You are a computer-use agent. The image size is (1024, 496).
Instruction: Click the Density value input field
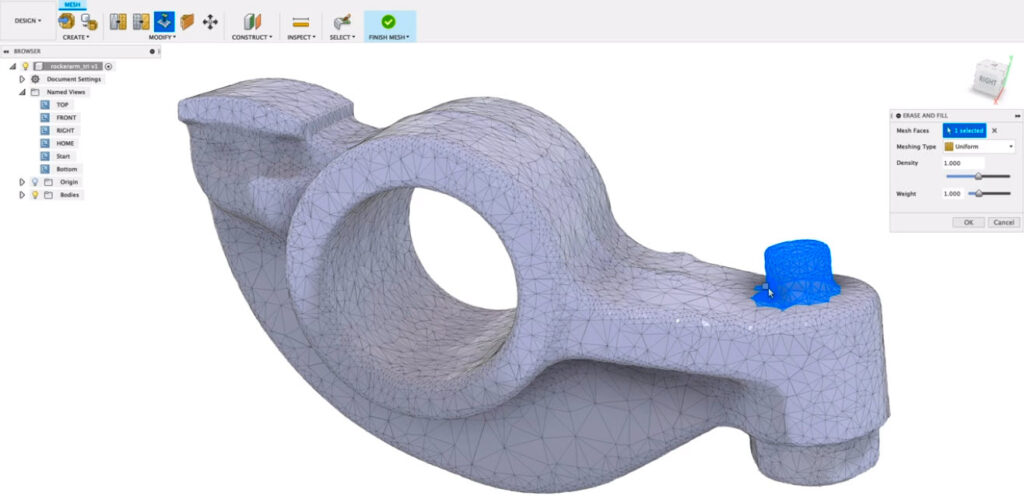click(x=963, y=163)
